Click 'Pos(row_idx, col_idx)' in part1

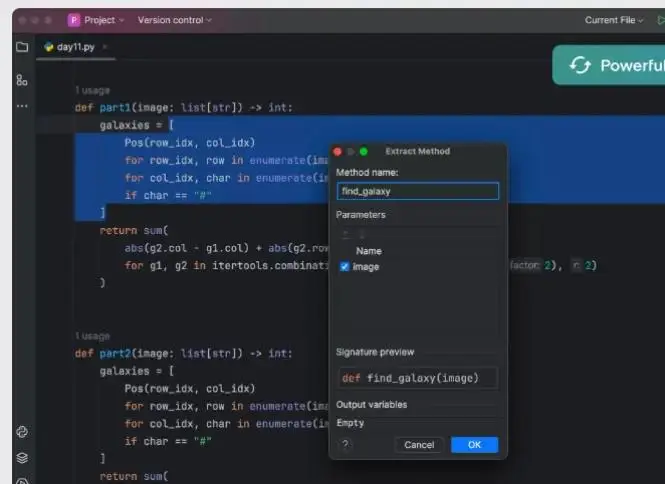point(190,143)
